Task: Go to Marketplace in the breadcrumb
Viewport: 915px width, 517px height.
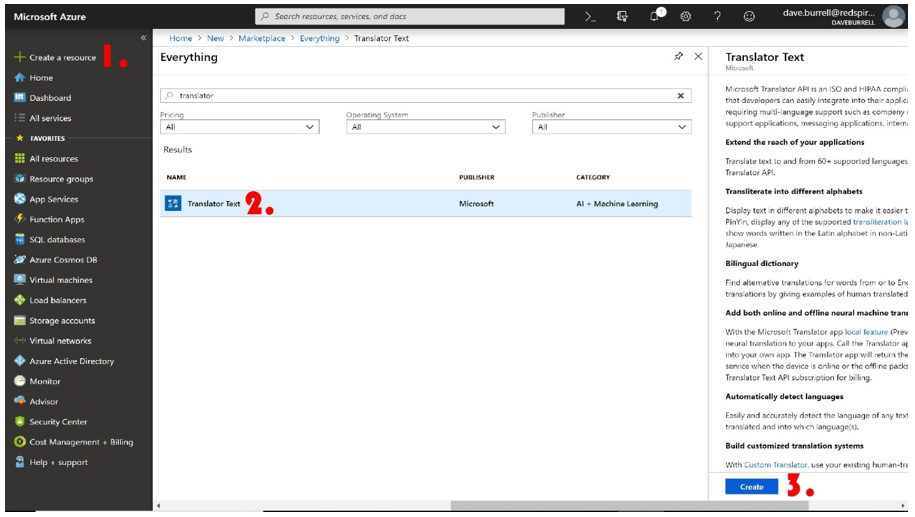Action: [261, 38]
